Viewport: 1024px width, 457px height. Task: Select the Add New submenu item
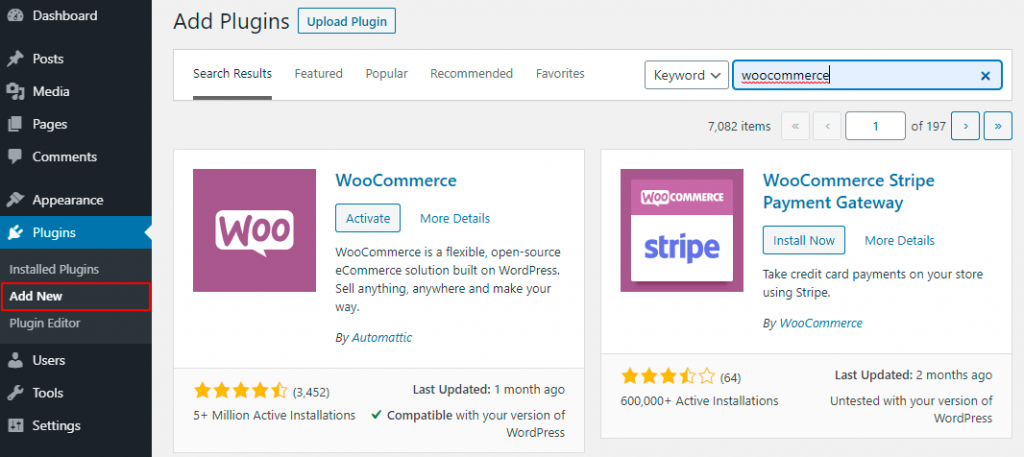point(37,296)
